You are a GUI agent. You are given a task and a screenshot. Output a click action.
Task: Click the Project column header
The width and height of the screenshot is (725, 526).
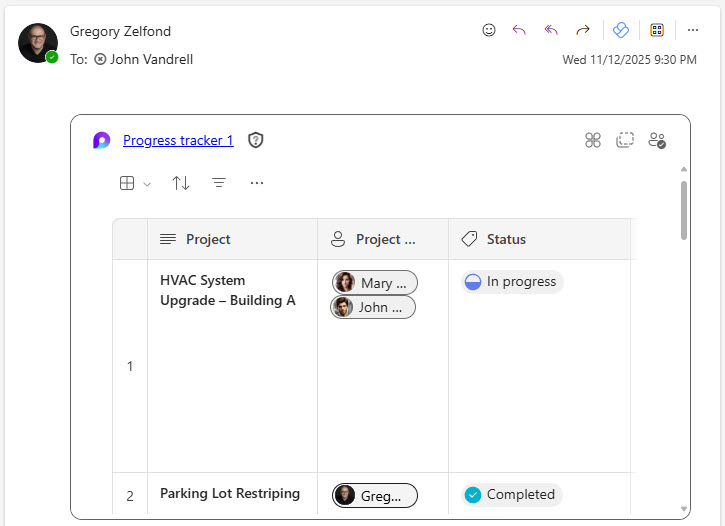(x=208, y=239)
